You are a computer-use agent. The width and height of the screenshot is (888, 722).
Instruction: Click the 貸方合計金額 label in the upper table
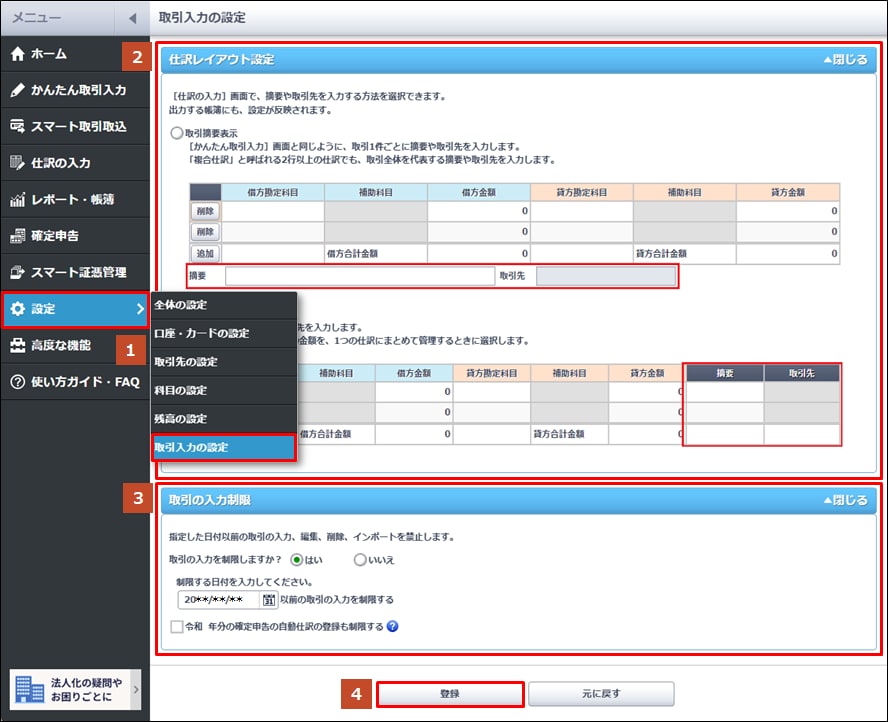click(661, 254)
